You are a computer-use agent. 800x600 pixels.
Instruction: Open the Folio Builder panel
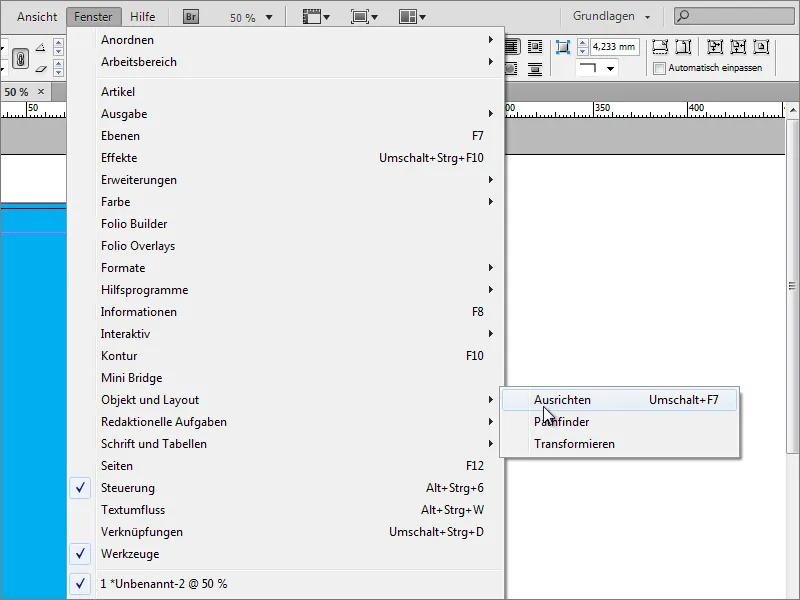(287, 224)
